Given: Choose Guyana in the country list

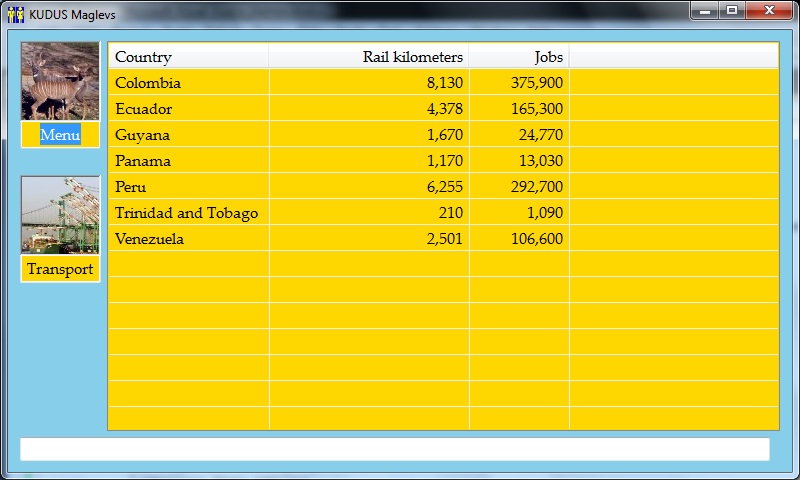Looking at the screenshot, I should pos(142,135).
